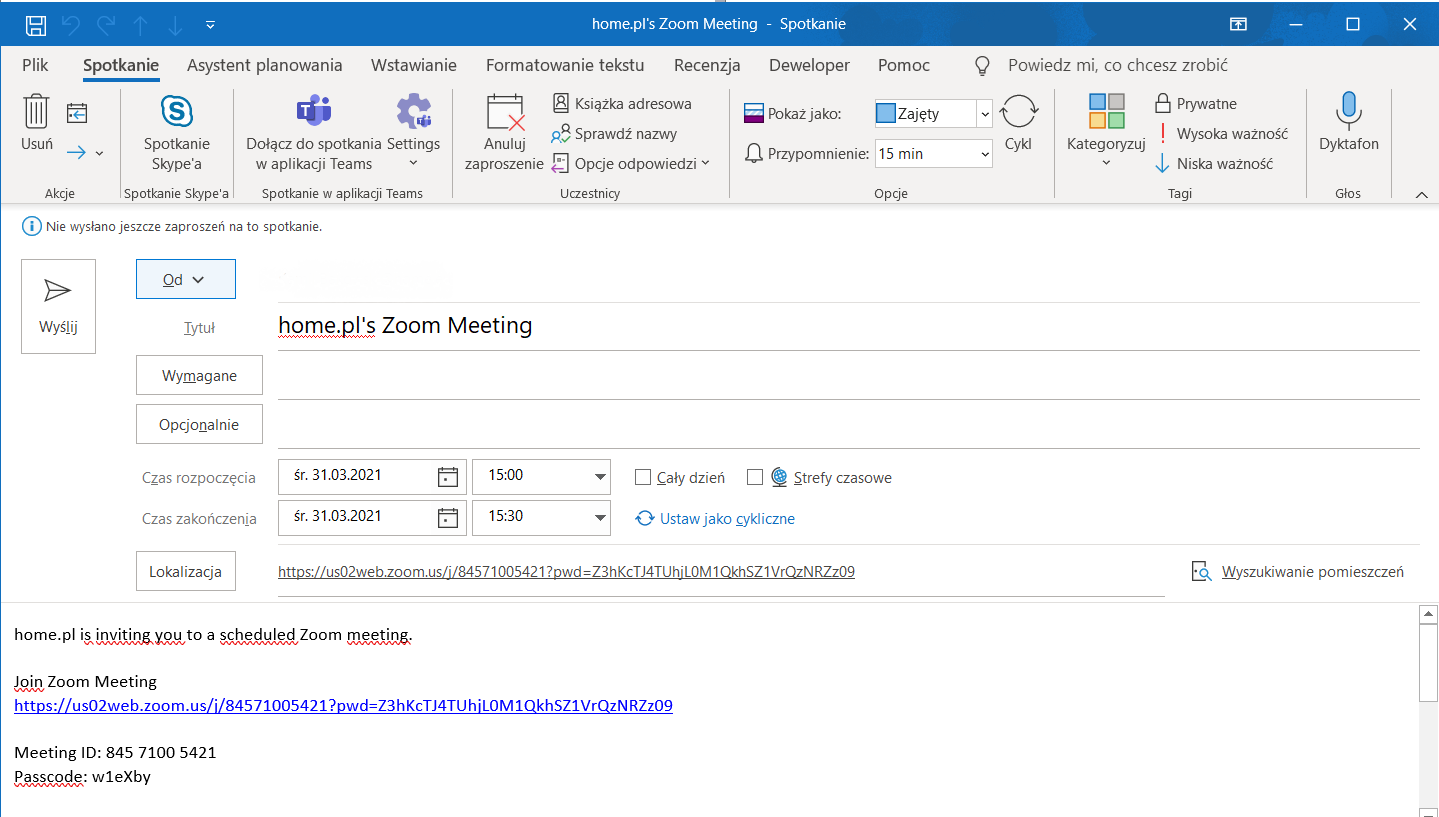1439x817 pixels.
Task: Check the Cały dzień checkbox
Action: (643, 477)
